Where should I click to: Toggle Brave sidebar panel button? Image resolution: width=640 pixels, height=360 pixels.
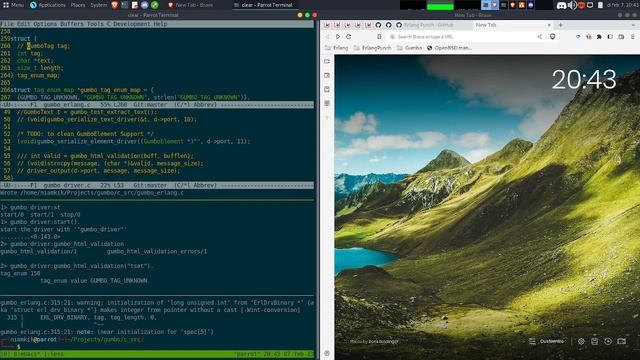coord(610,37)
